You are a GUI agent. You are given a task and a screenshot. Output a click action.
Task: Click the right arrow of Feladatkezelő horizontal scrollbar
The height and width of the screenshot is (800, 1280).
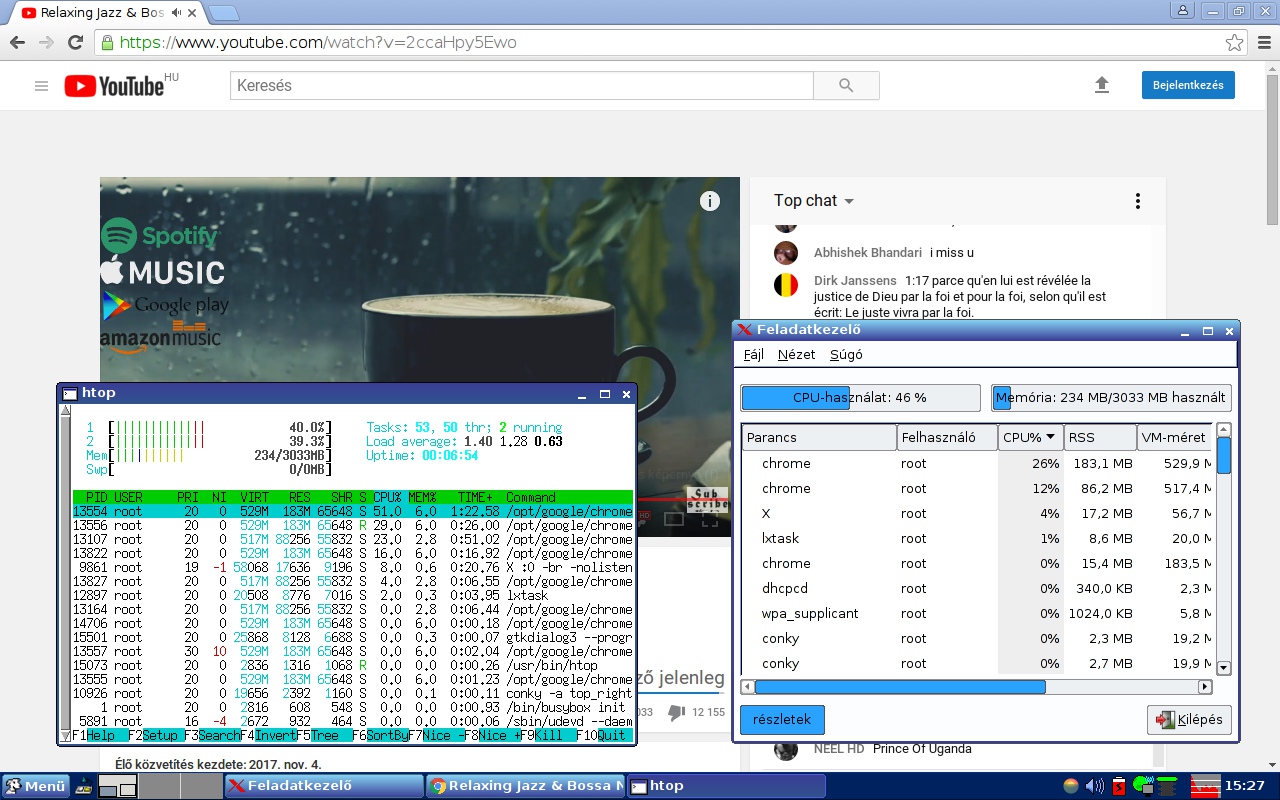(x=1205, y=687)
